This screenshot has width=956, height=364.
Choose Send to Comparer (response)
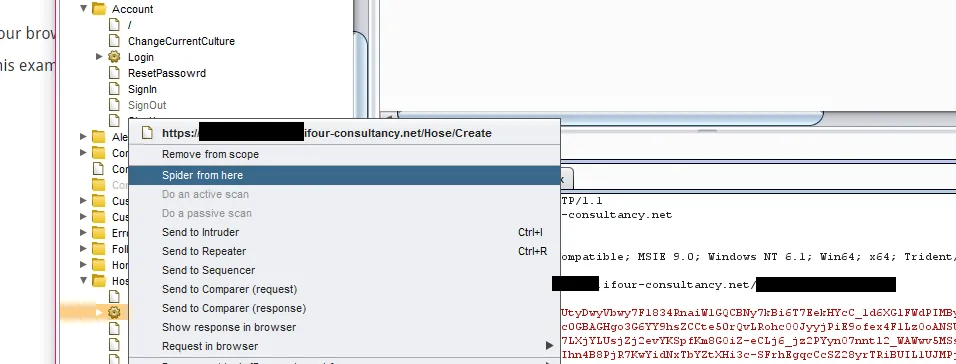click(x=344, y=309)
